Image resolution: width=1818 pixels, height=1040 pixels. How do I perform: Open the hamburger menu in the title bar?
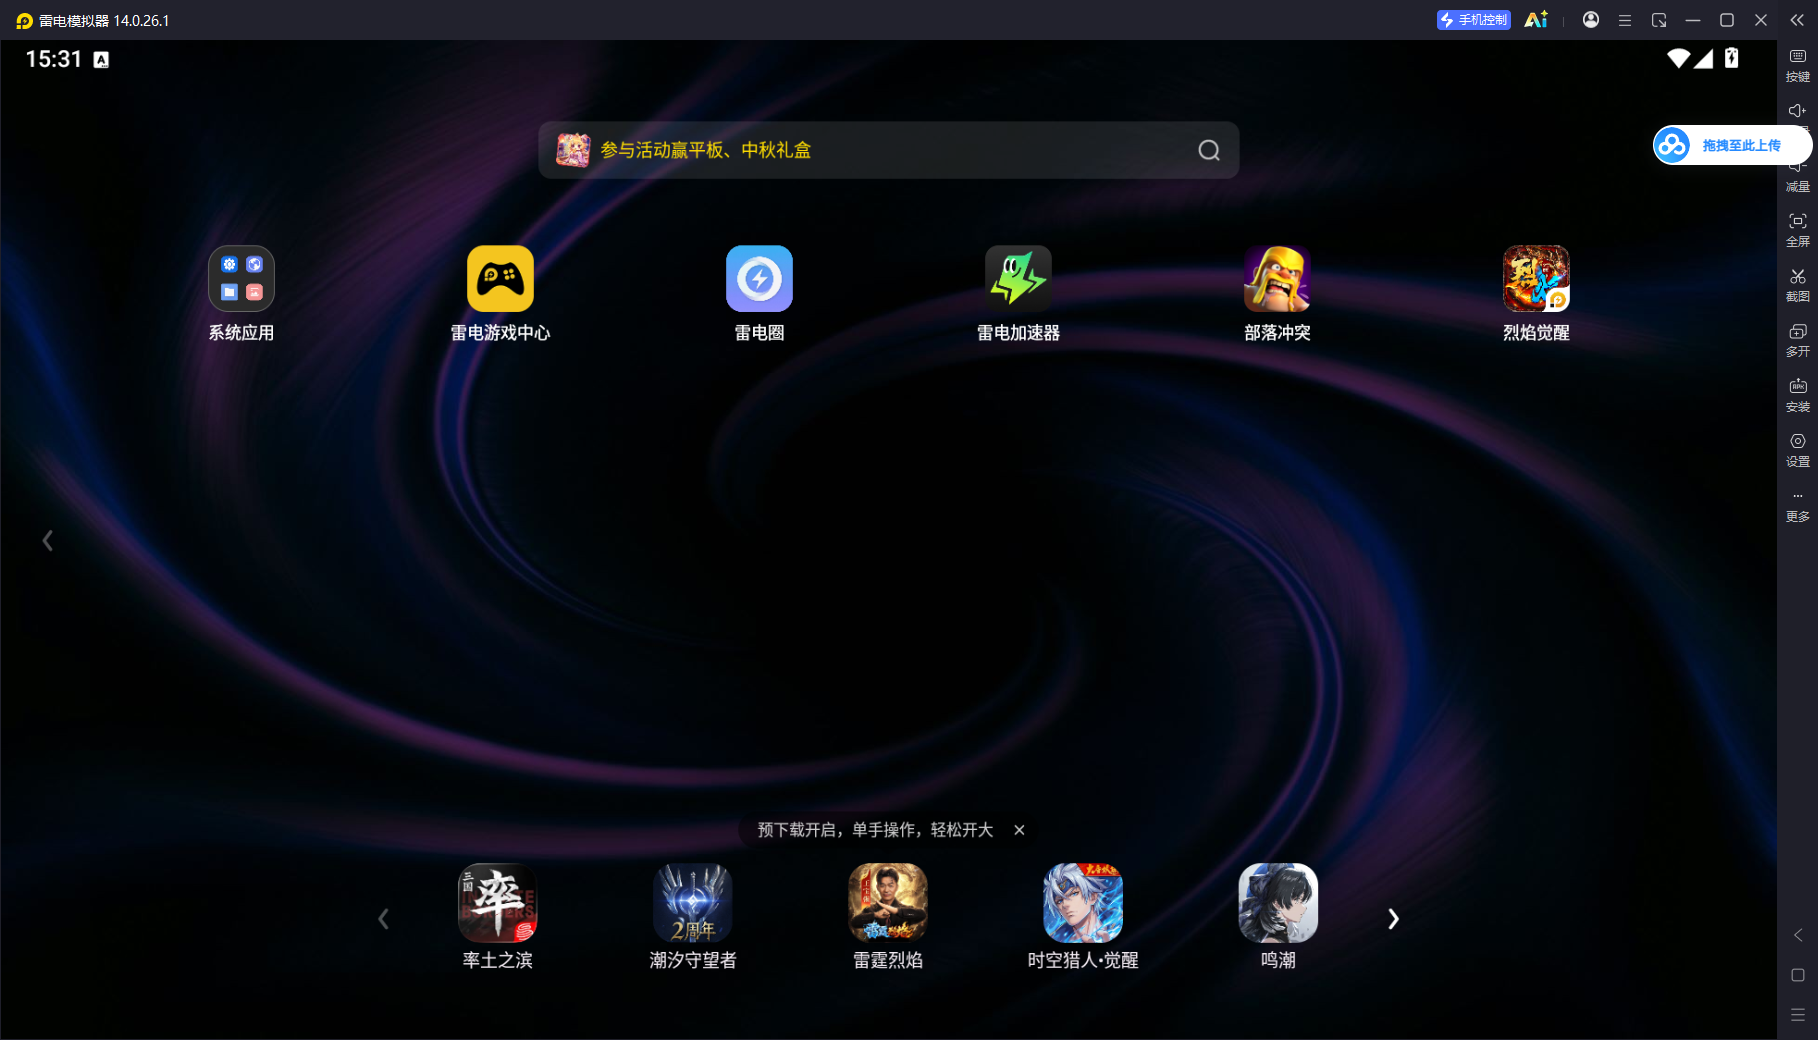(1625, 20)
